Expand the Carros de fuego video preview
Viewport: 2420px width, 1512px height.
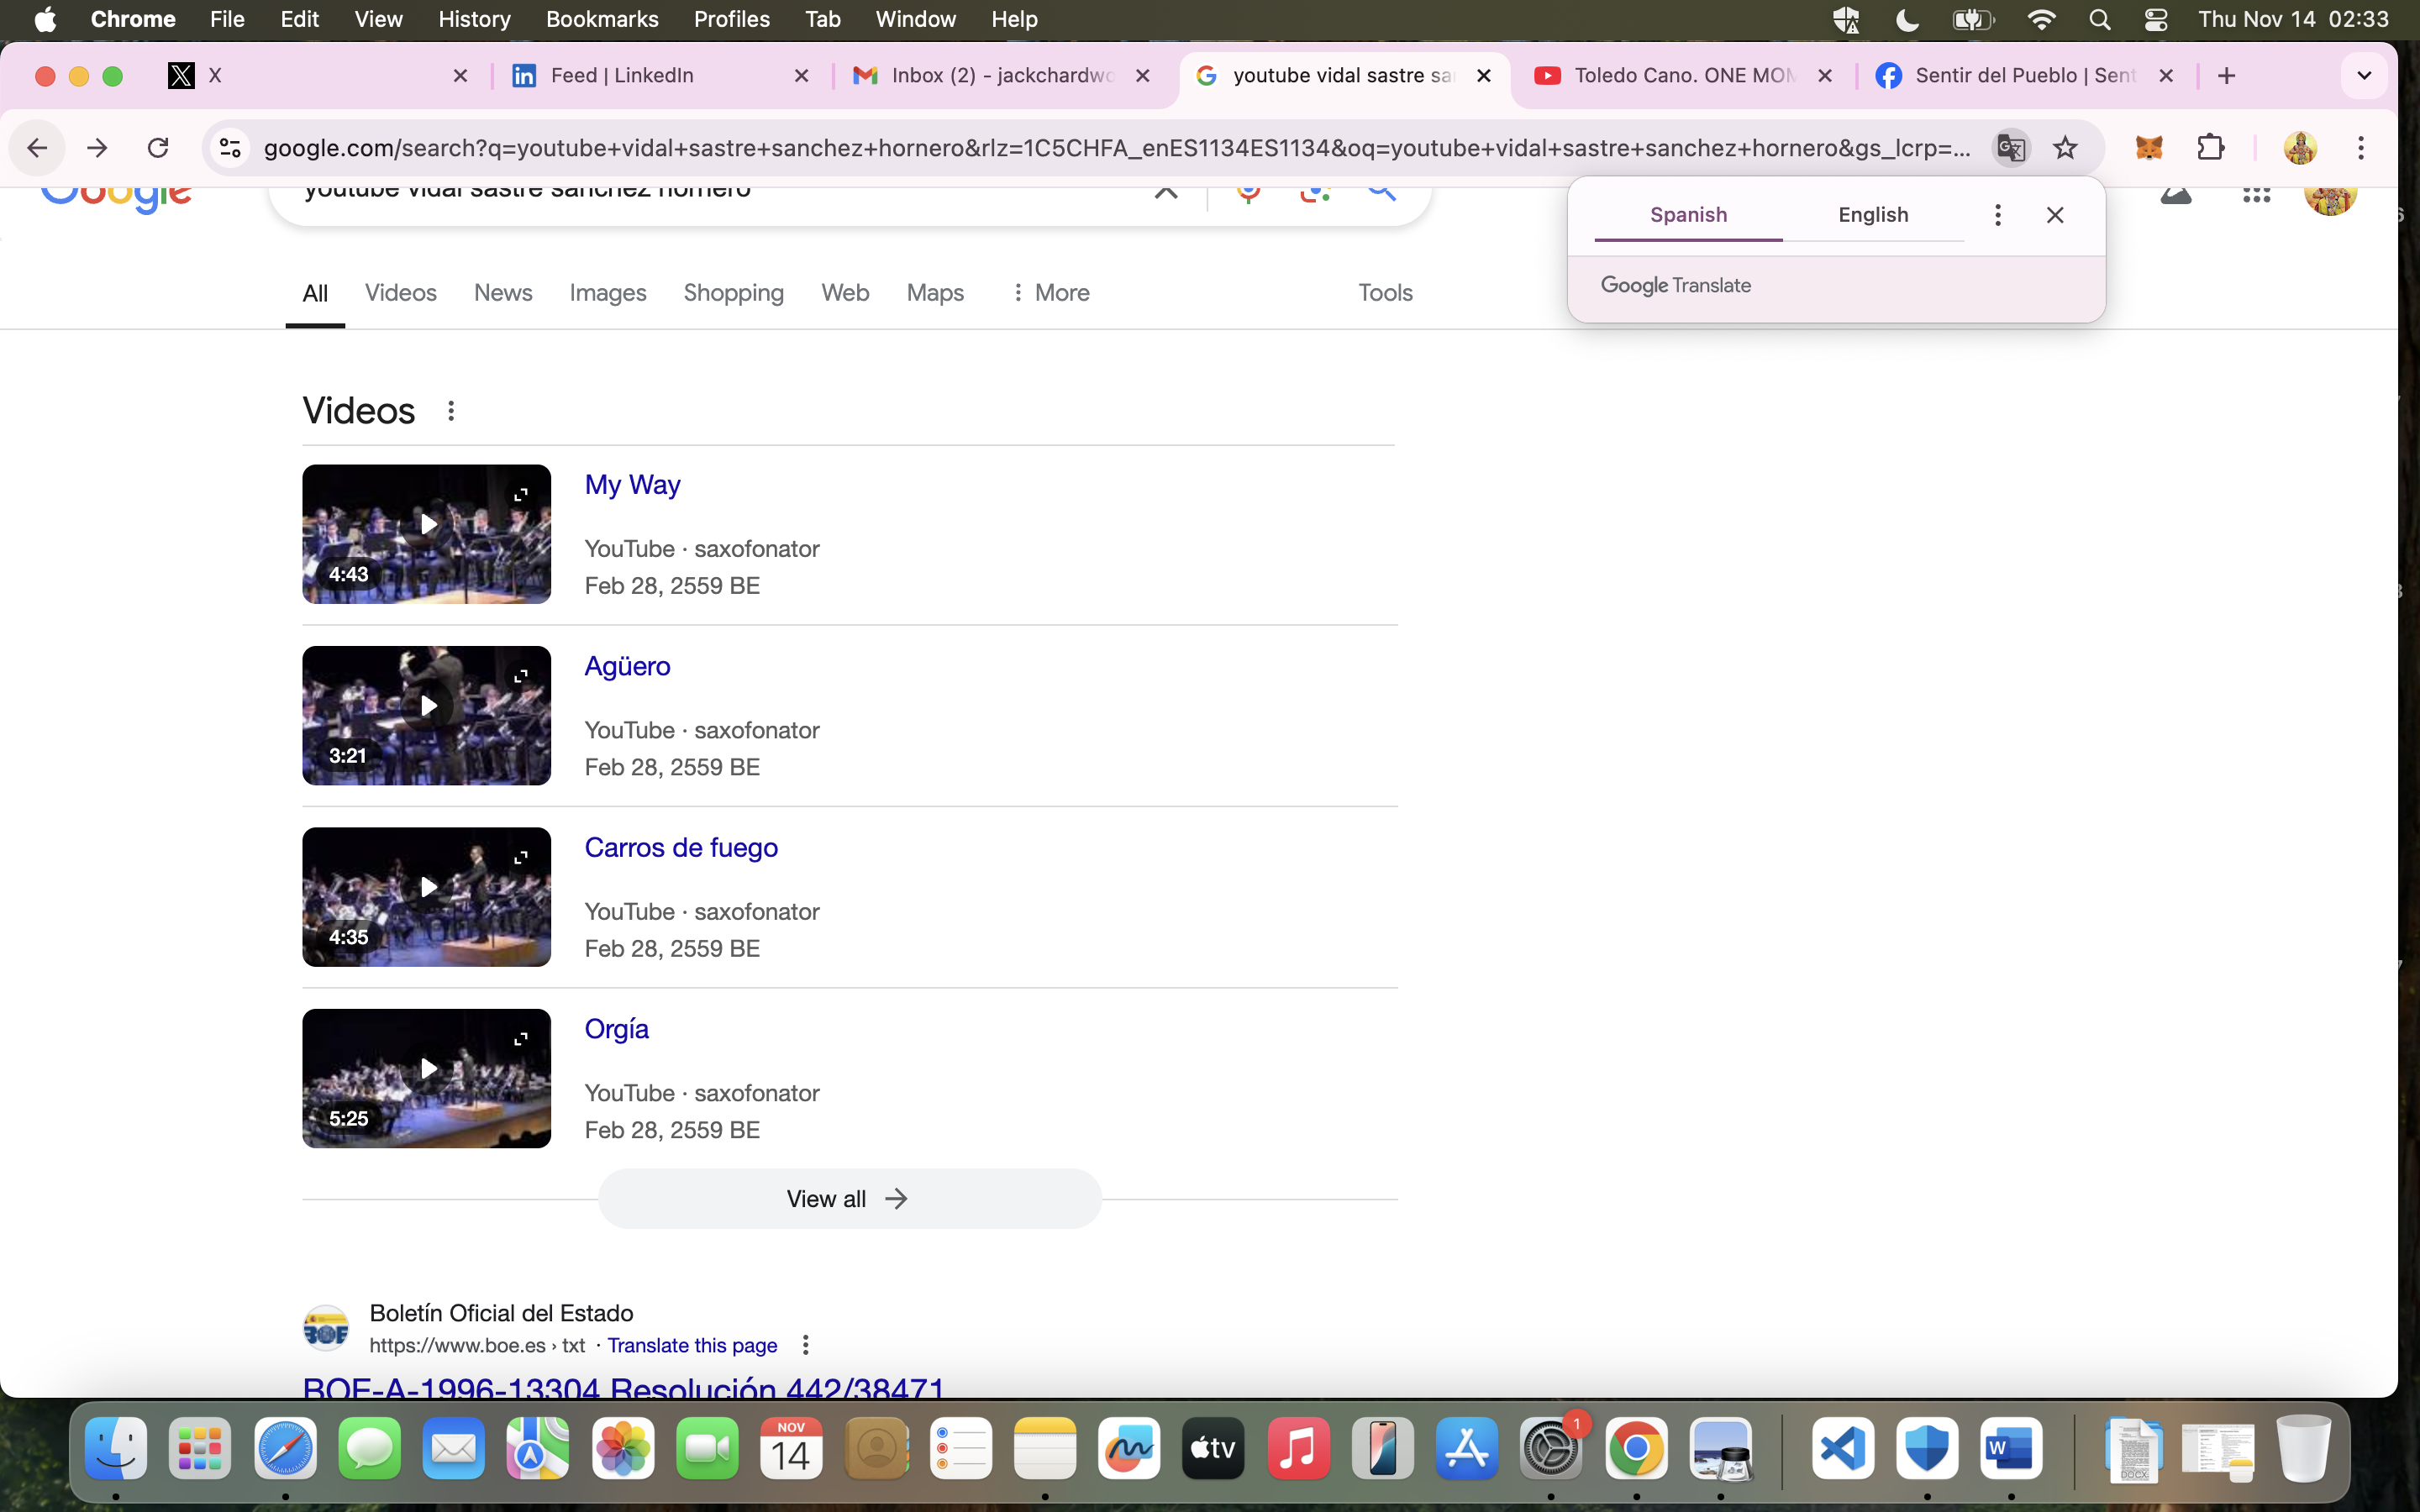tap(521, 858)
